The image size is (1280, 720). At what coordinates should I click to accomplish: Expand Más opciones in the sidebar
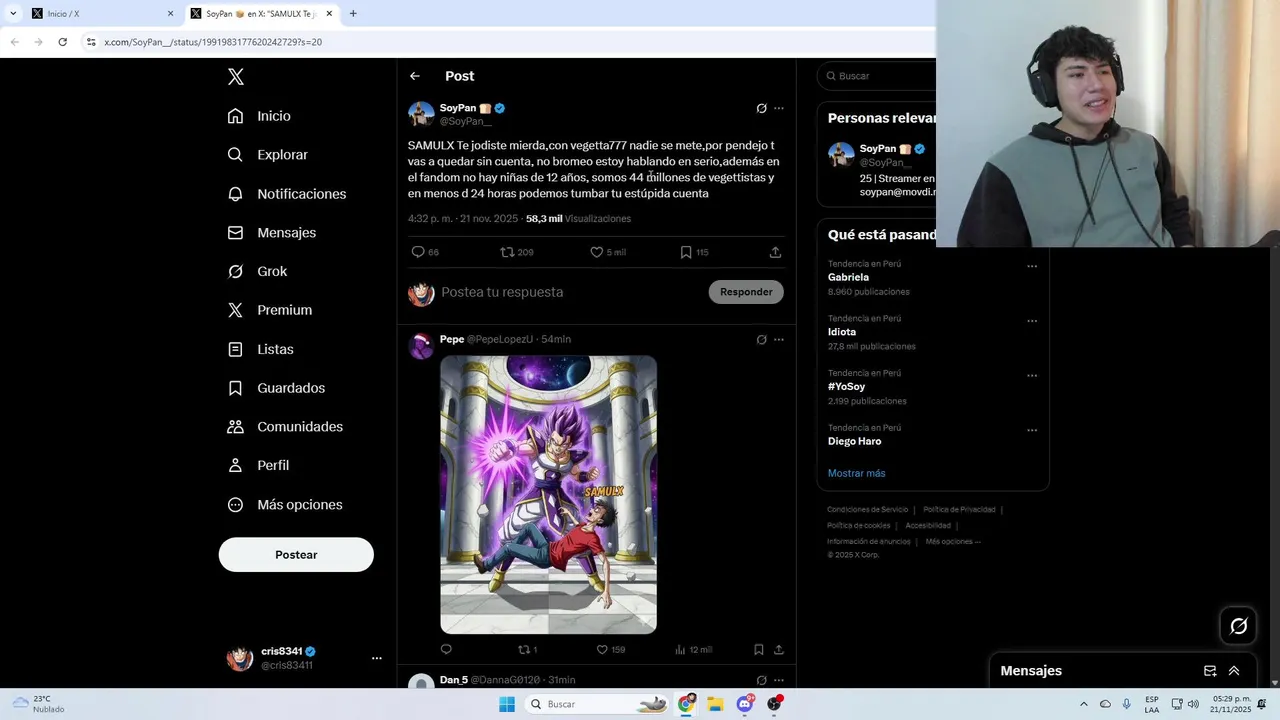[285, 505]
